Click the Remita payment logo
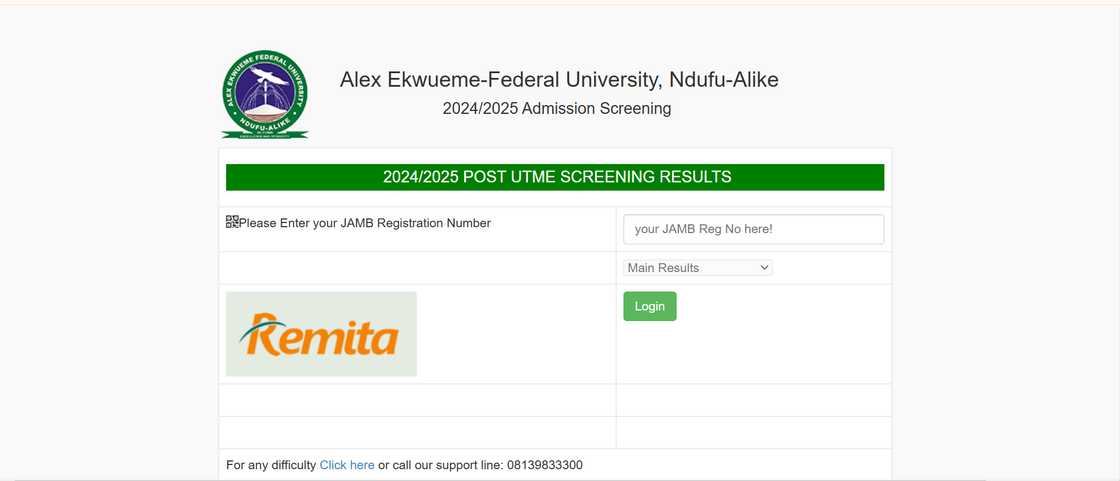The width and height of the screenshot is (1120, 481). (x=321, y=334)
